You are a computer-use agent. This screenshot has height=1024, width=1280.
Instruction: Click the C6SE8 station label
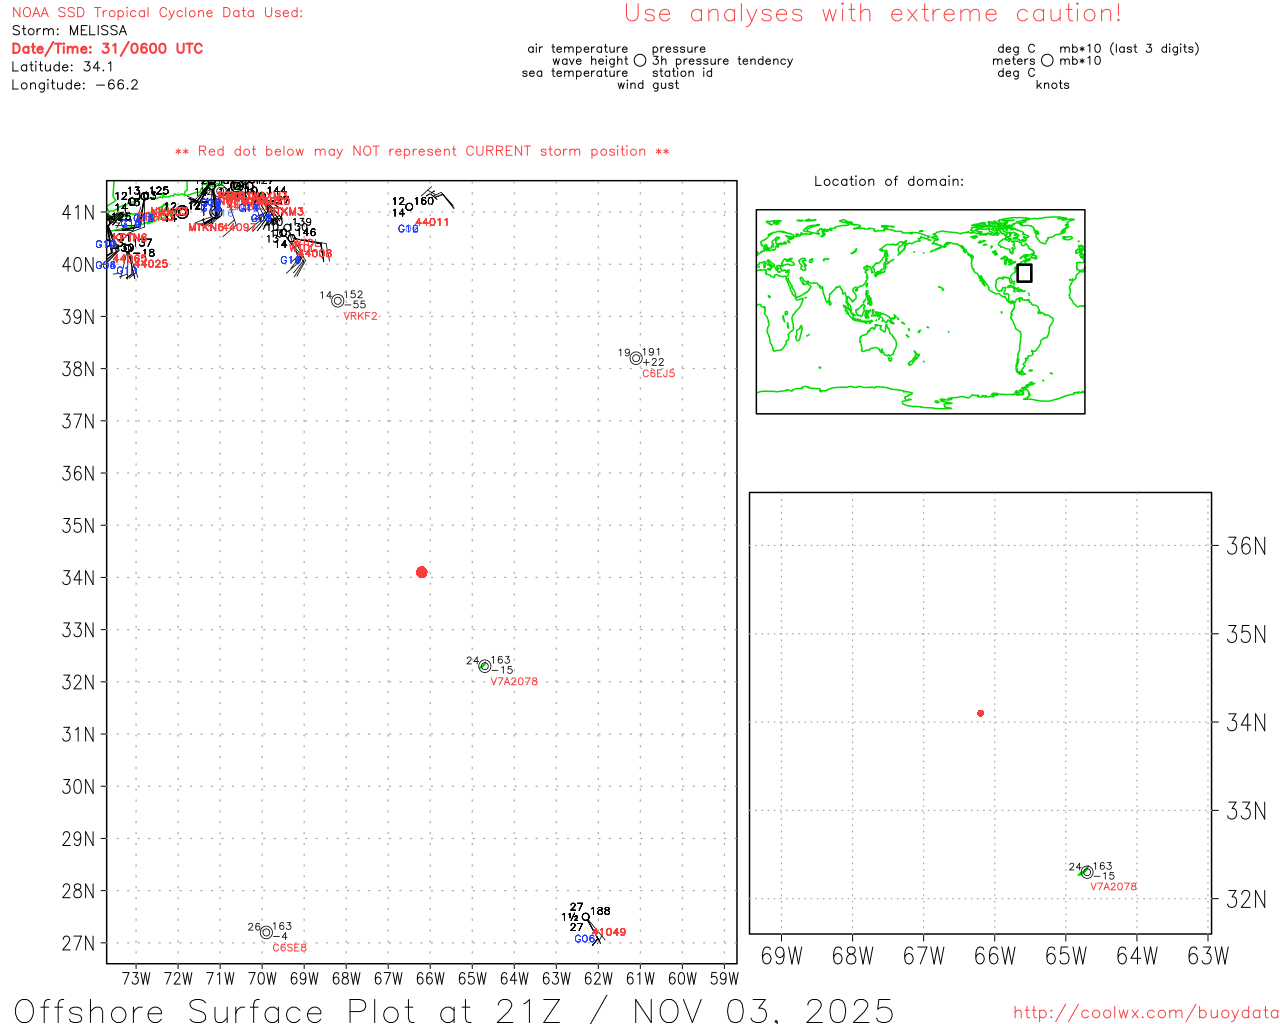point(289,947)
